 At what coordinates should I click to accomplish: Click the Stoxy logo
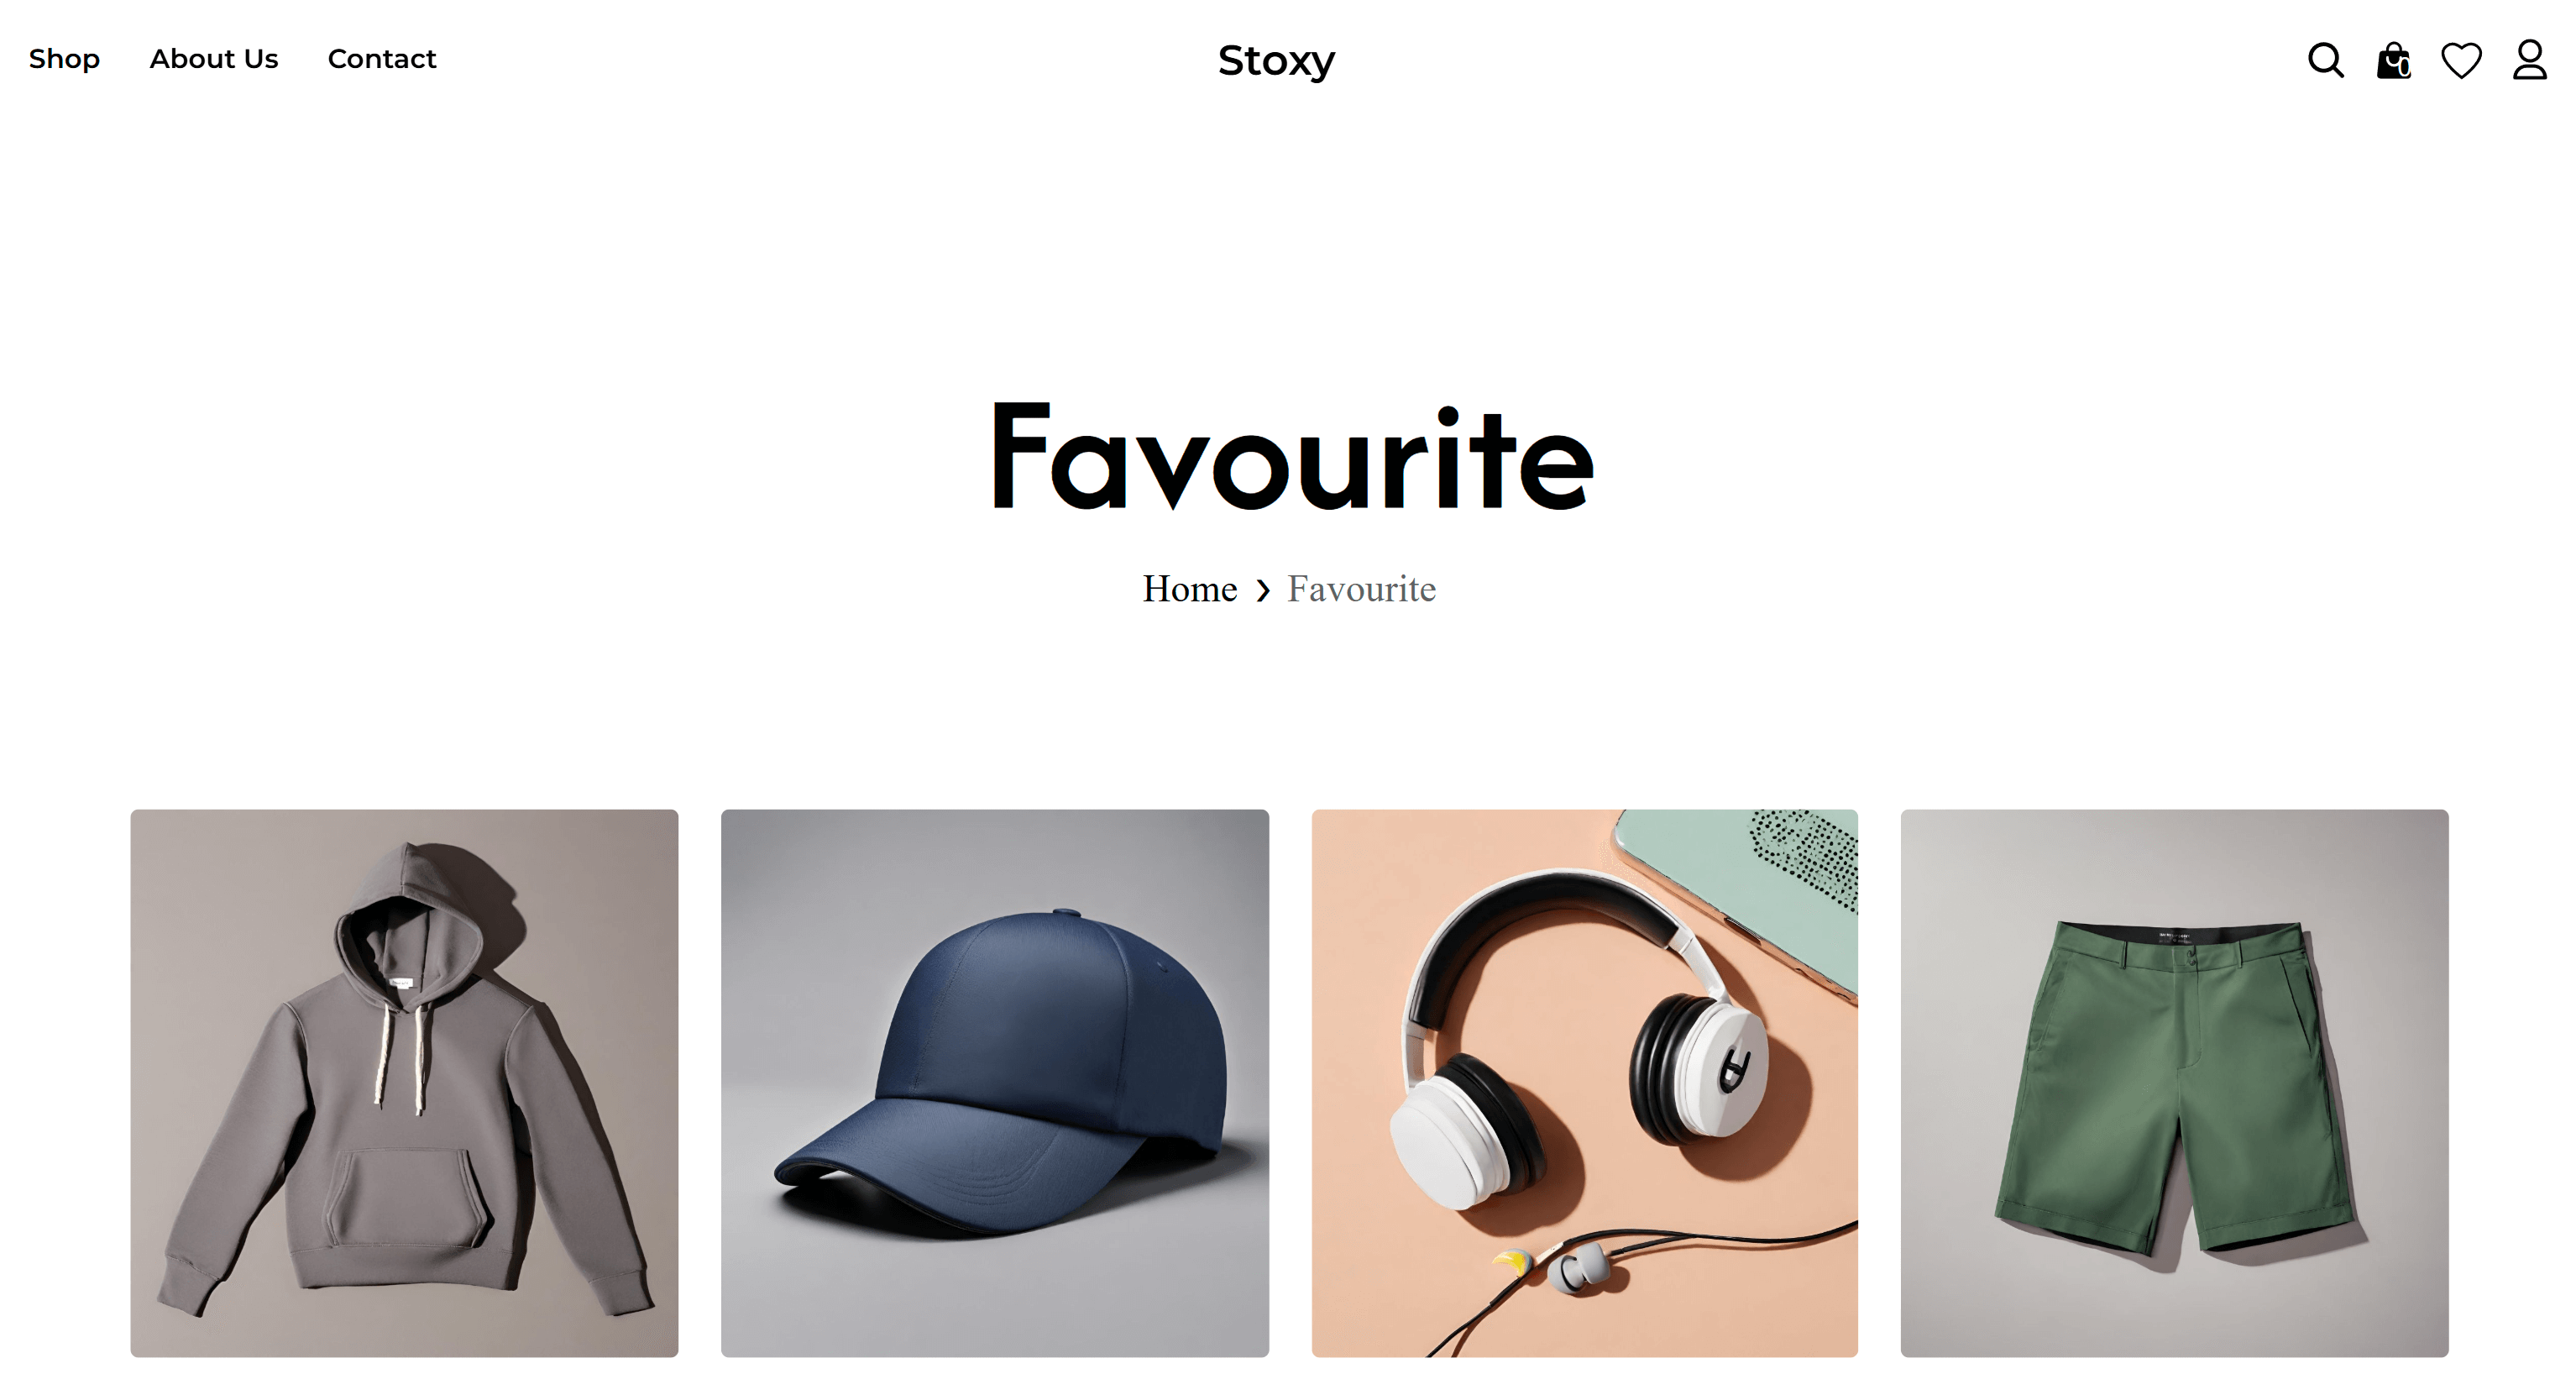point(1276,61)
